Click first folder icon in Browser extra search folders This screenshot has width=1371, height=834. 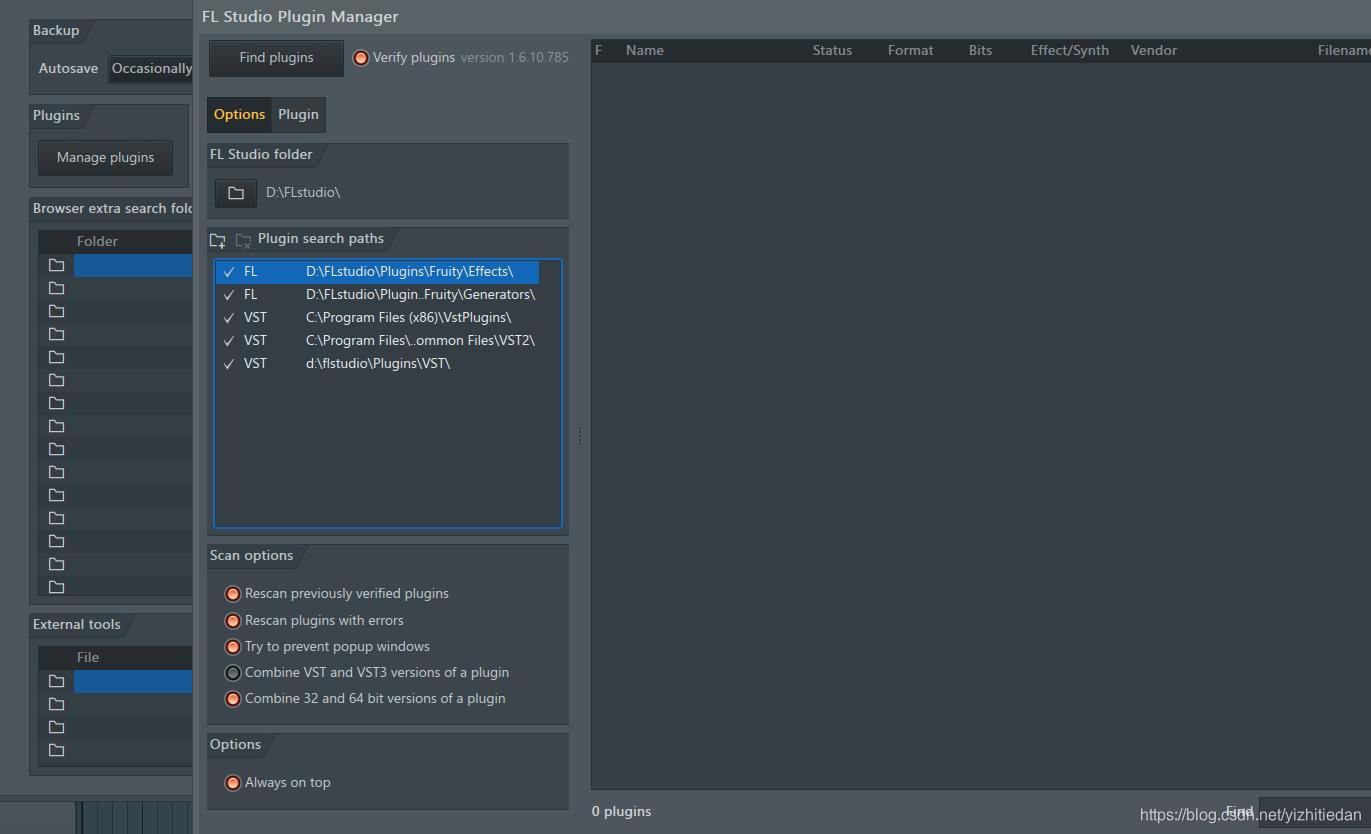coord(57,265)
